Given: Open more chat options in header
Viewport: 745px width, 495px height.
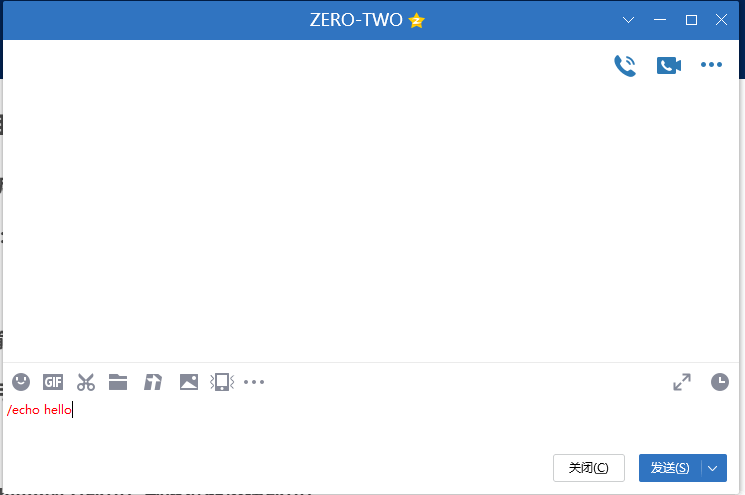Looking at the screenshot, I should coord(711,65).
